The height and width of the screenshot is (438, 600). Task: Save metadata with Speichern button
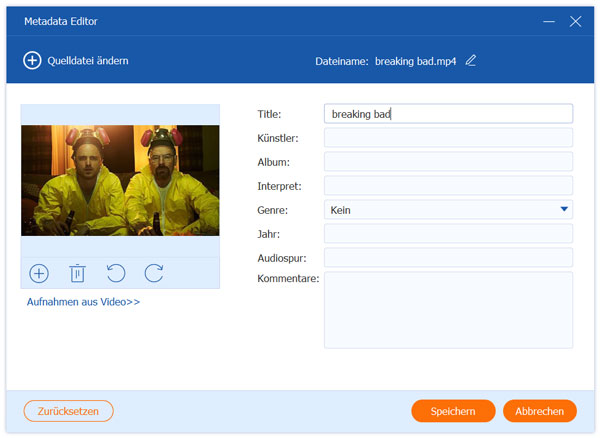(453, 411)
